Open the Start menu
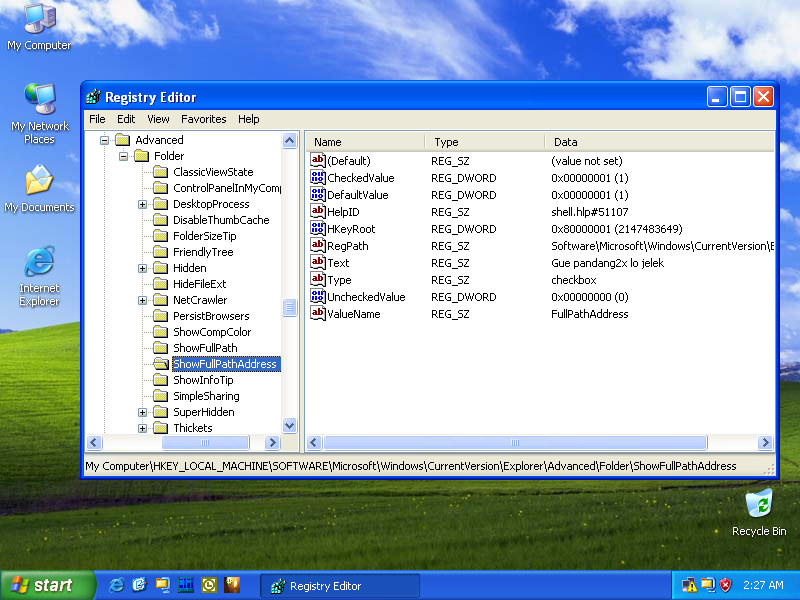The image size is (800, 600). tap(47, 585)
